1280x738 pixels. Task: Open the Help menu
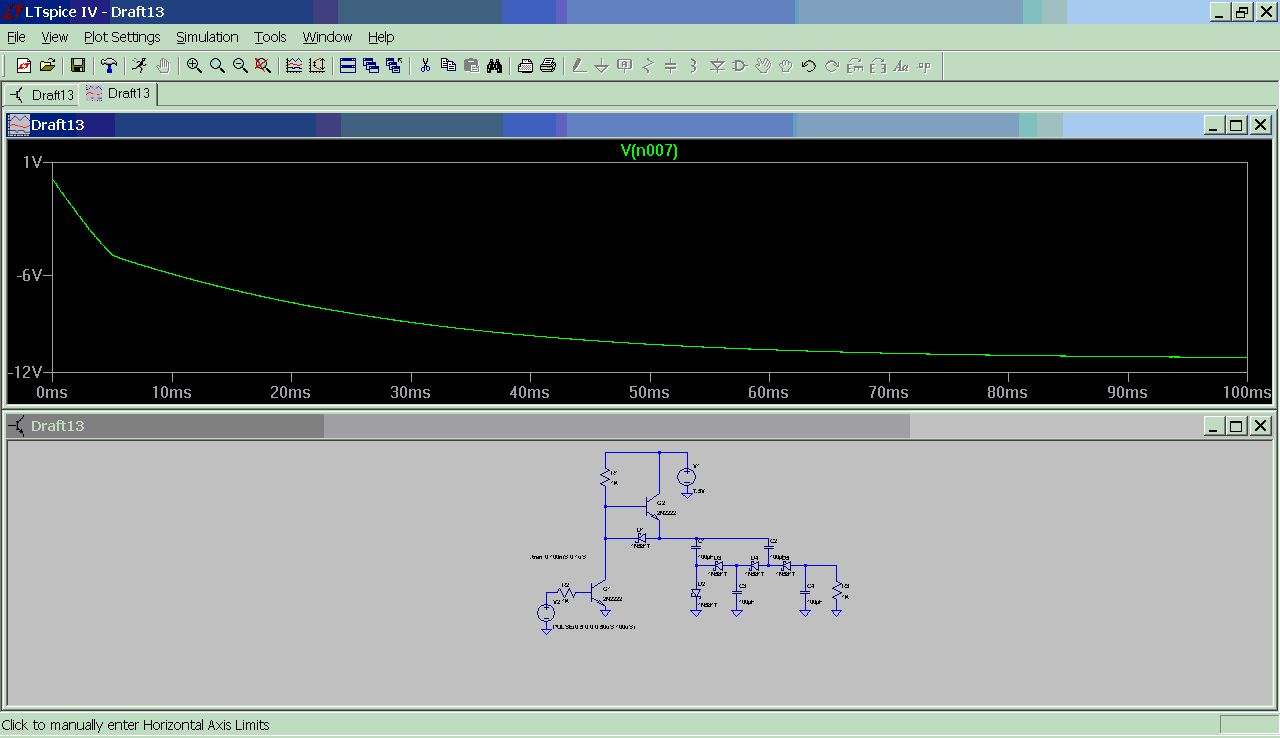tap(381, 37)
